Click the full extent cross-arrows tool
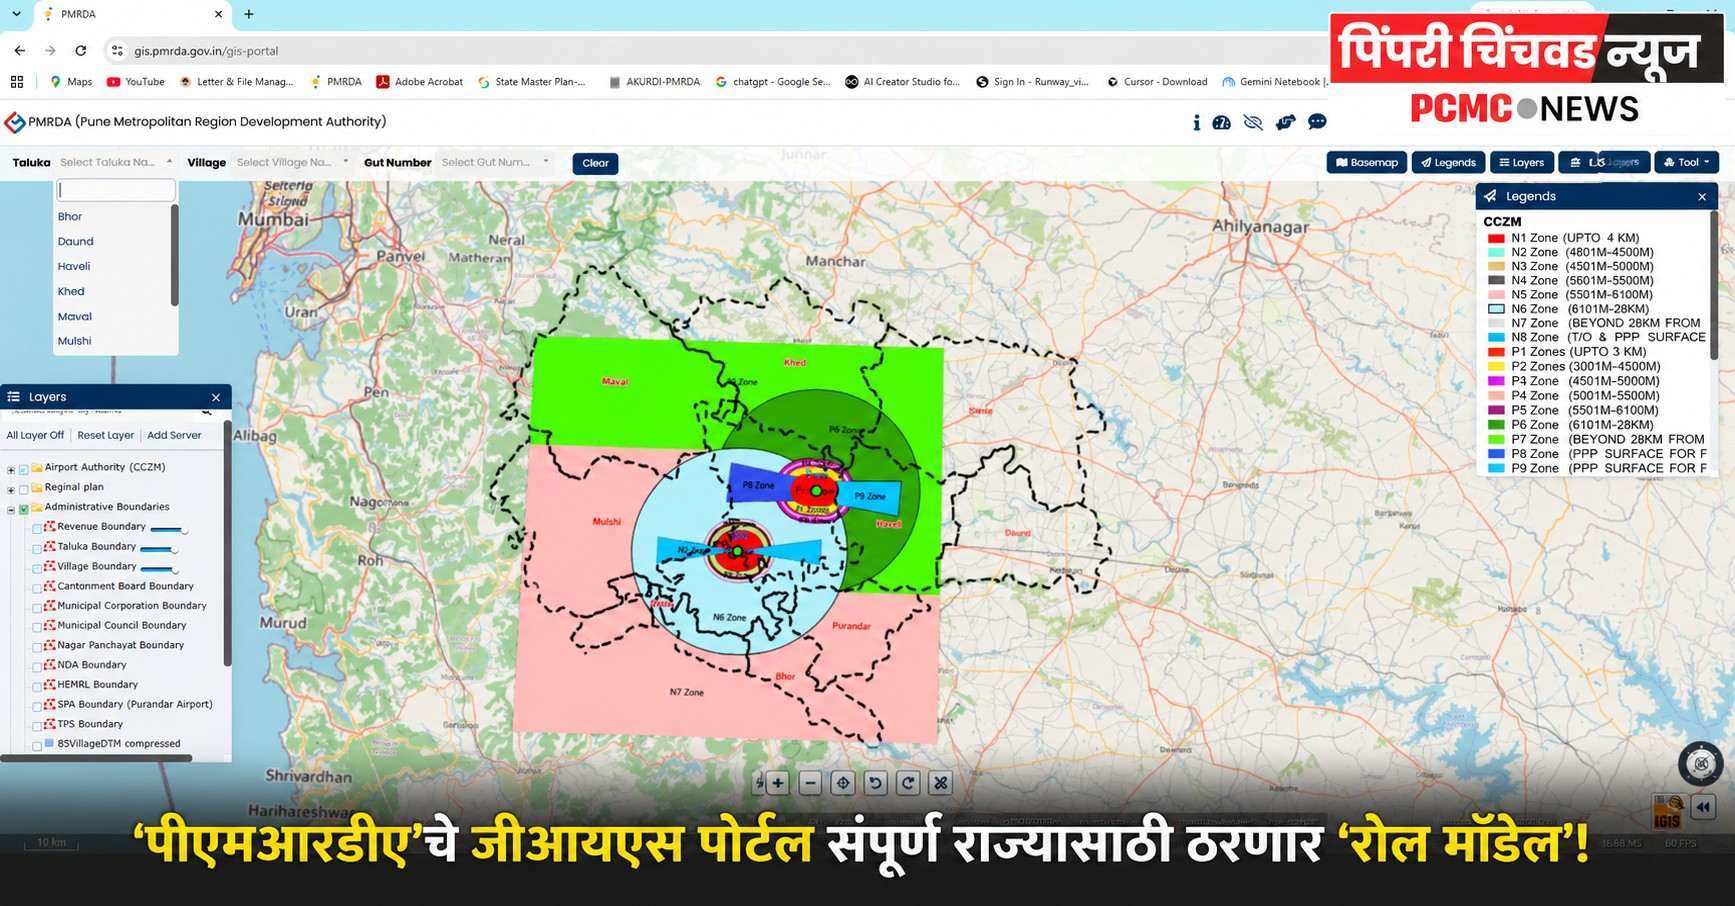Image resolution: width=1735 pixels, height=906 pixels. coord(940,783)
